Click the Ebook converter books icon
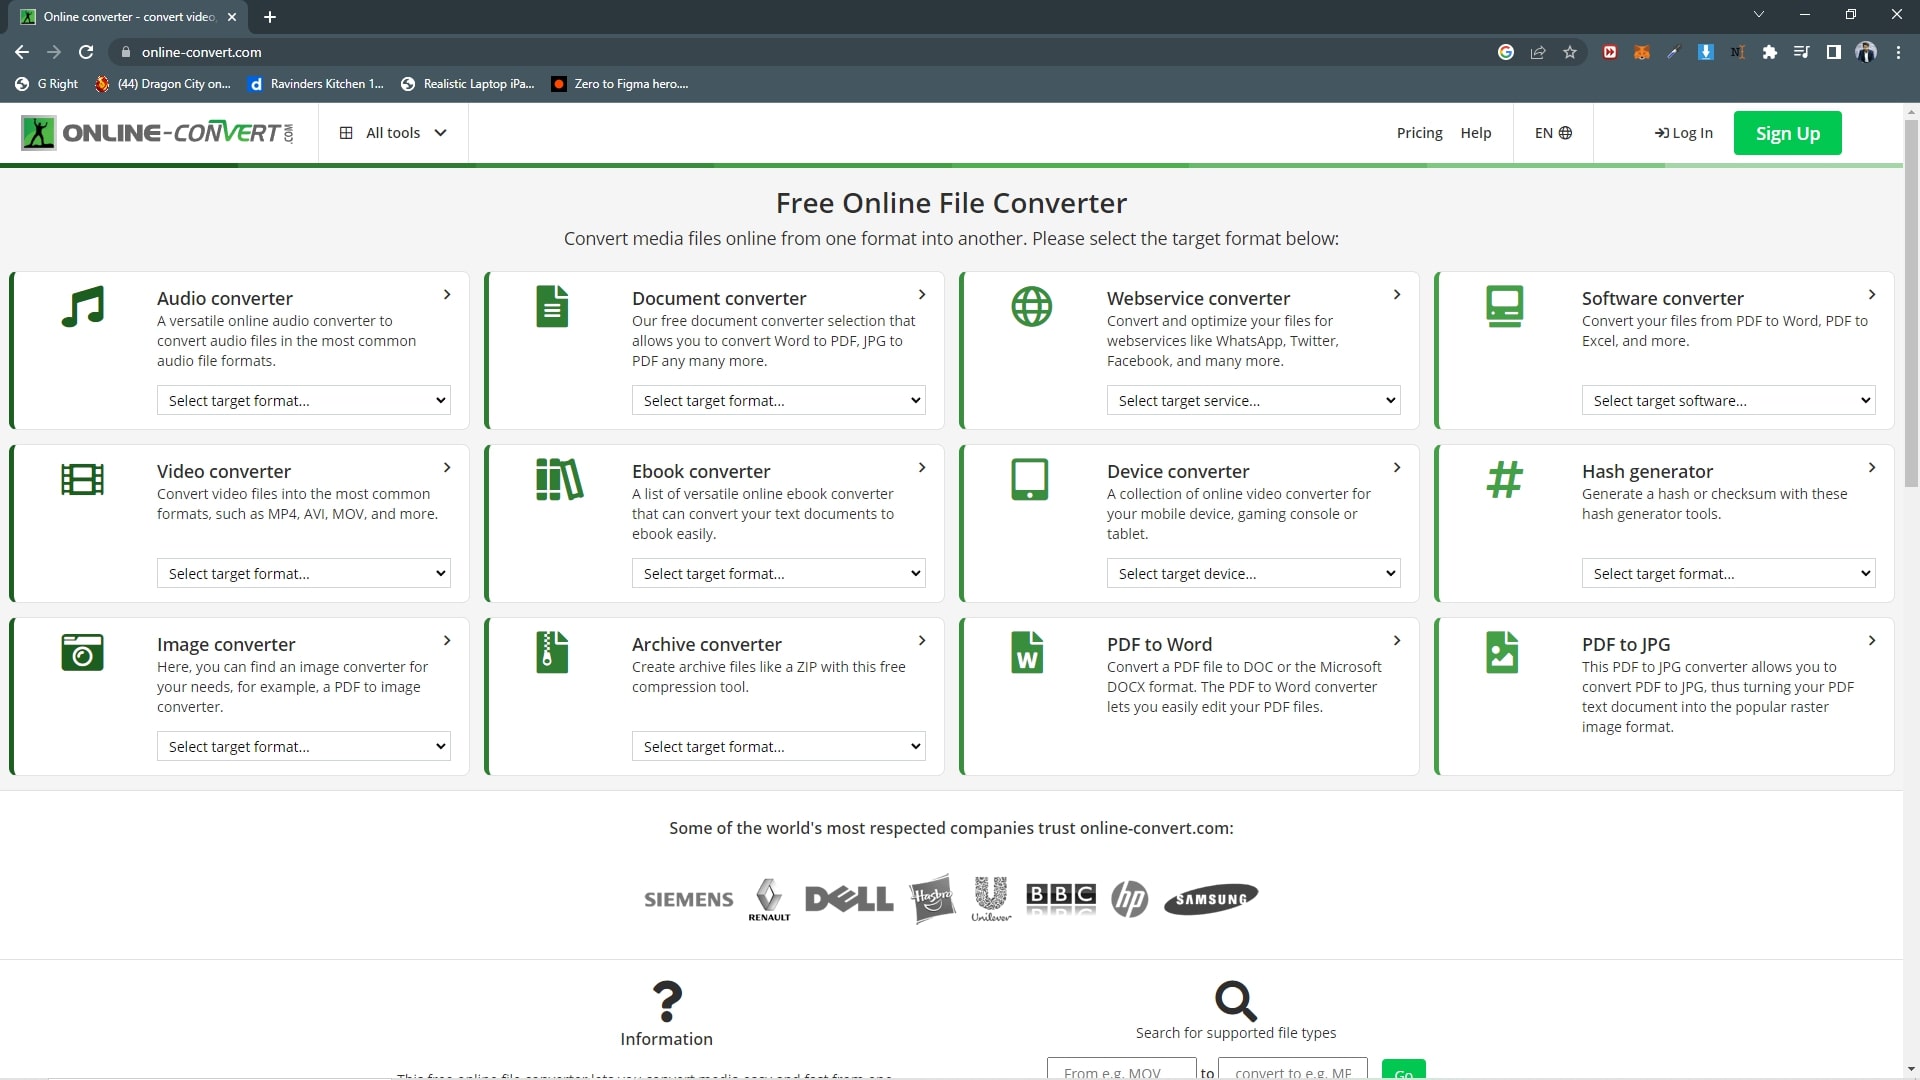 point(559,480)
